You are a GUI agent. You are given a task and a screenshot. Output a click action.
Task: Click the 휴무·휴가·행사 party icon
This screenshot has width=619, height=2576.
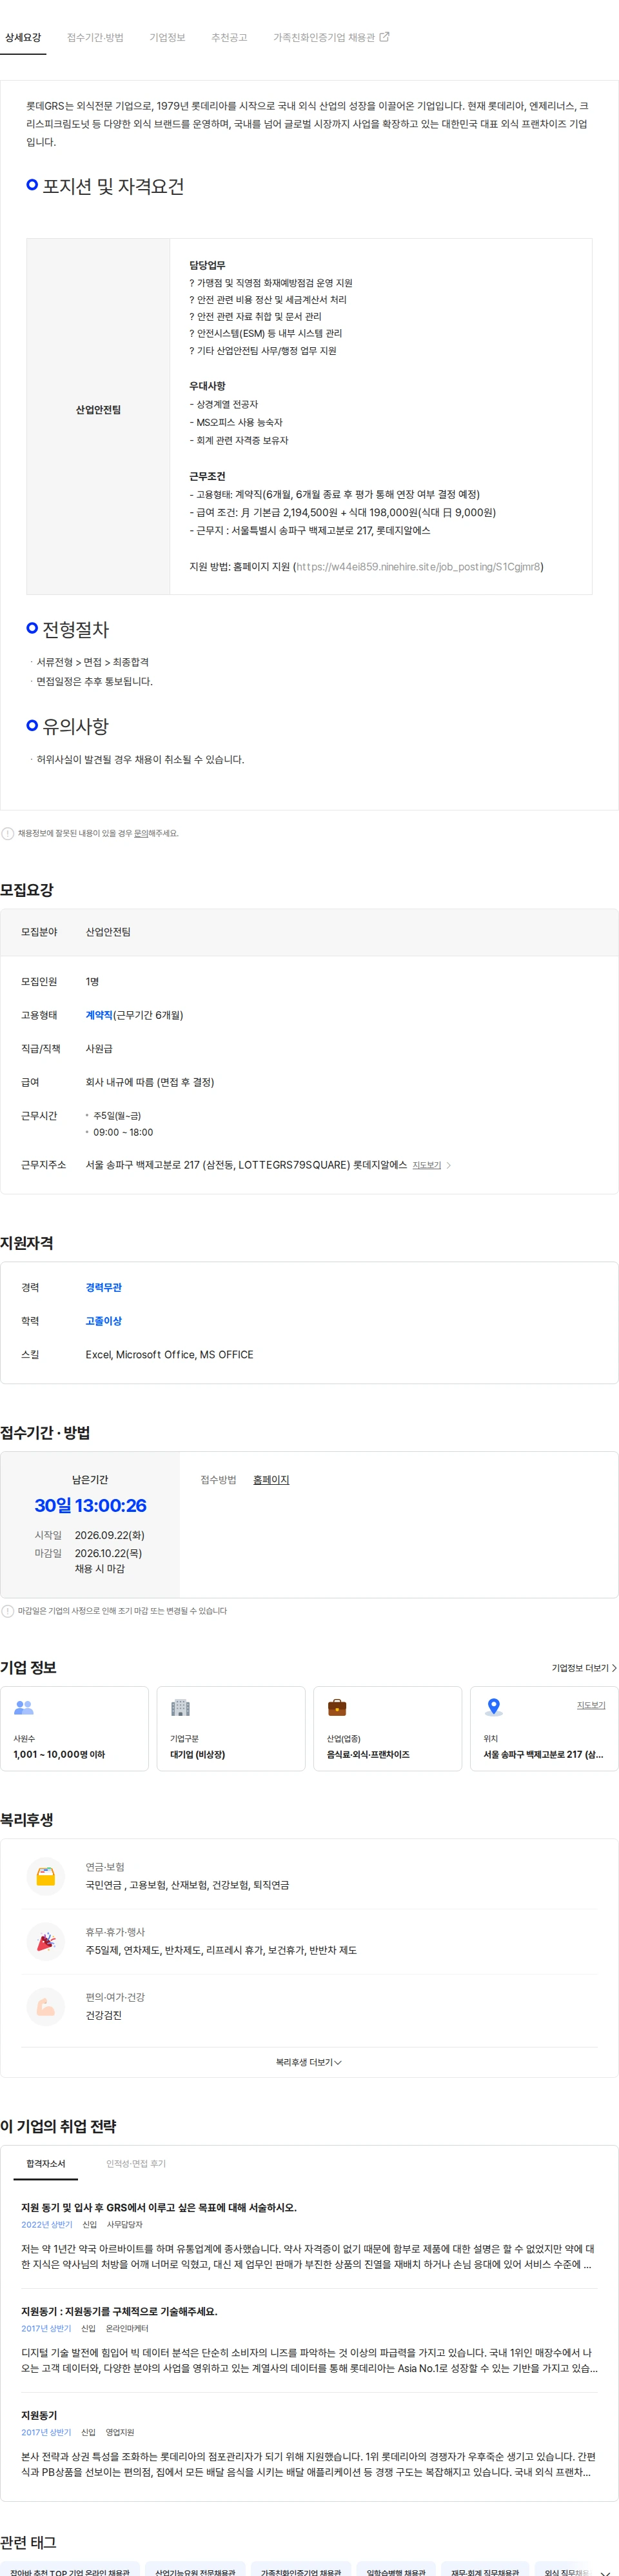tap(46, 1942)
